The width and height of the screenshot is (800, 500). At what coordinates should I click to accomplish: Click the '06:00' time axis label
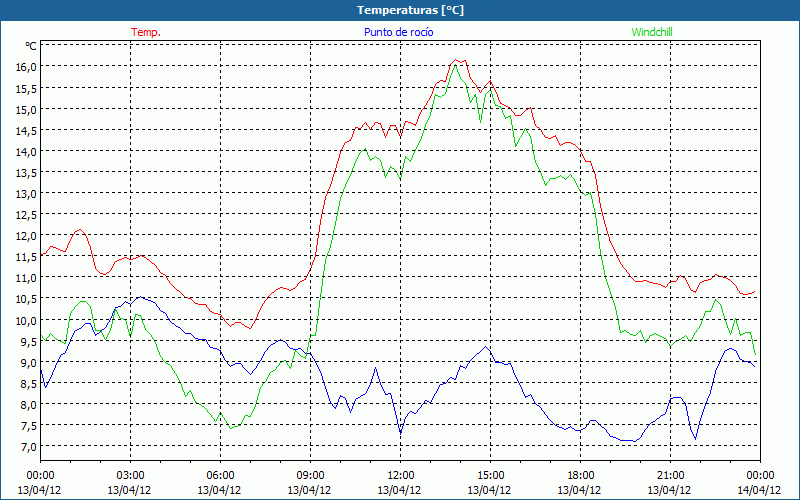220,476
